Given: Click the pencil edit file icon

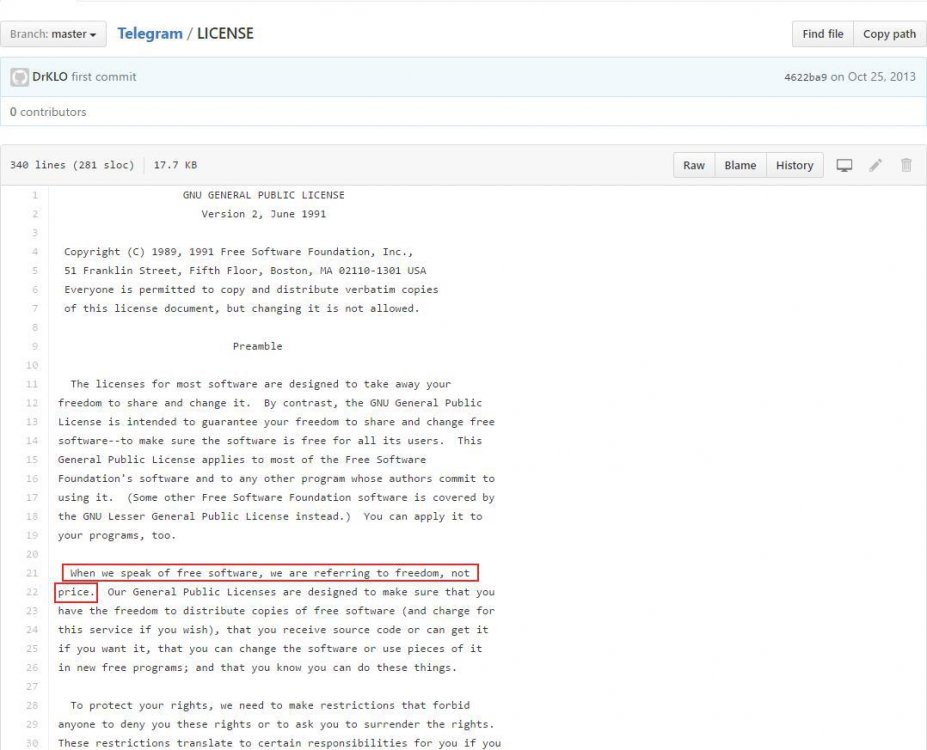Looking at the screenshot, I should (x=875, y=165).
